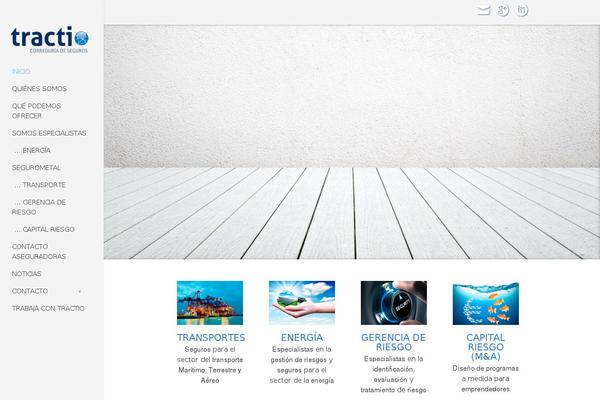Select Trabaja con Tractio menu item
The width and height of the screenshot is (600, 400).
[48, 308]
